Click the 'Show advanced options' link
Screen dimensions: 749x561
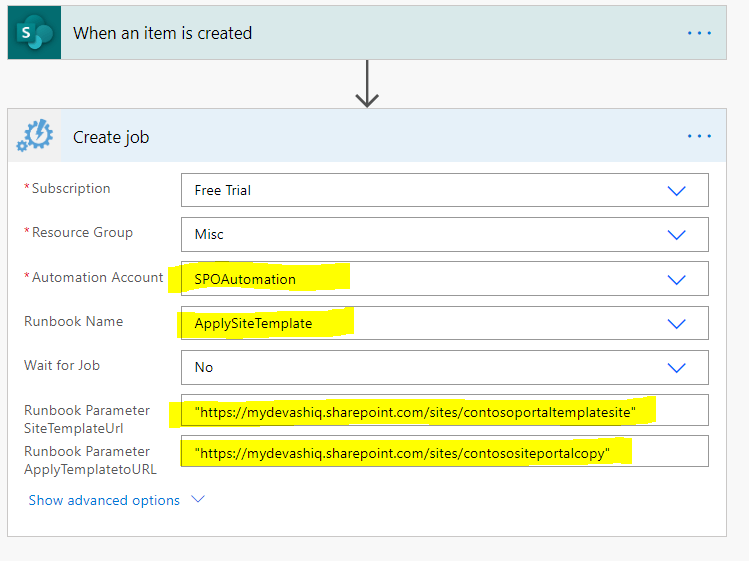pos(104,500)
